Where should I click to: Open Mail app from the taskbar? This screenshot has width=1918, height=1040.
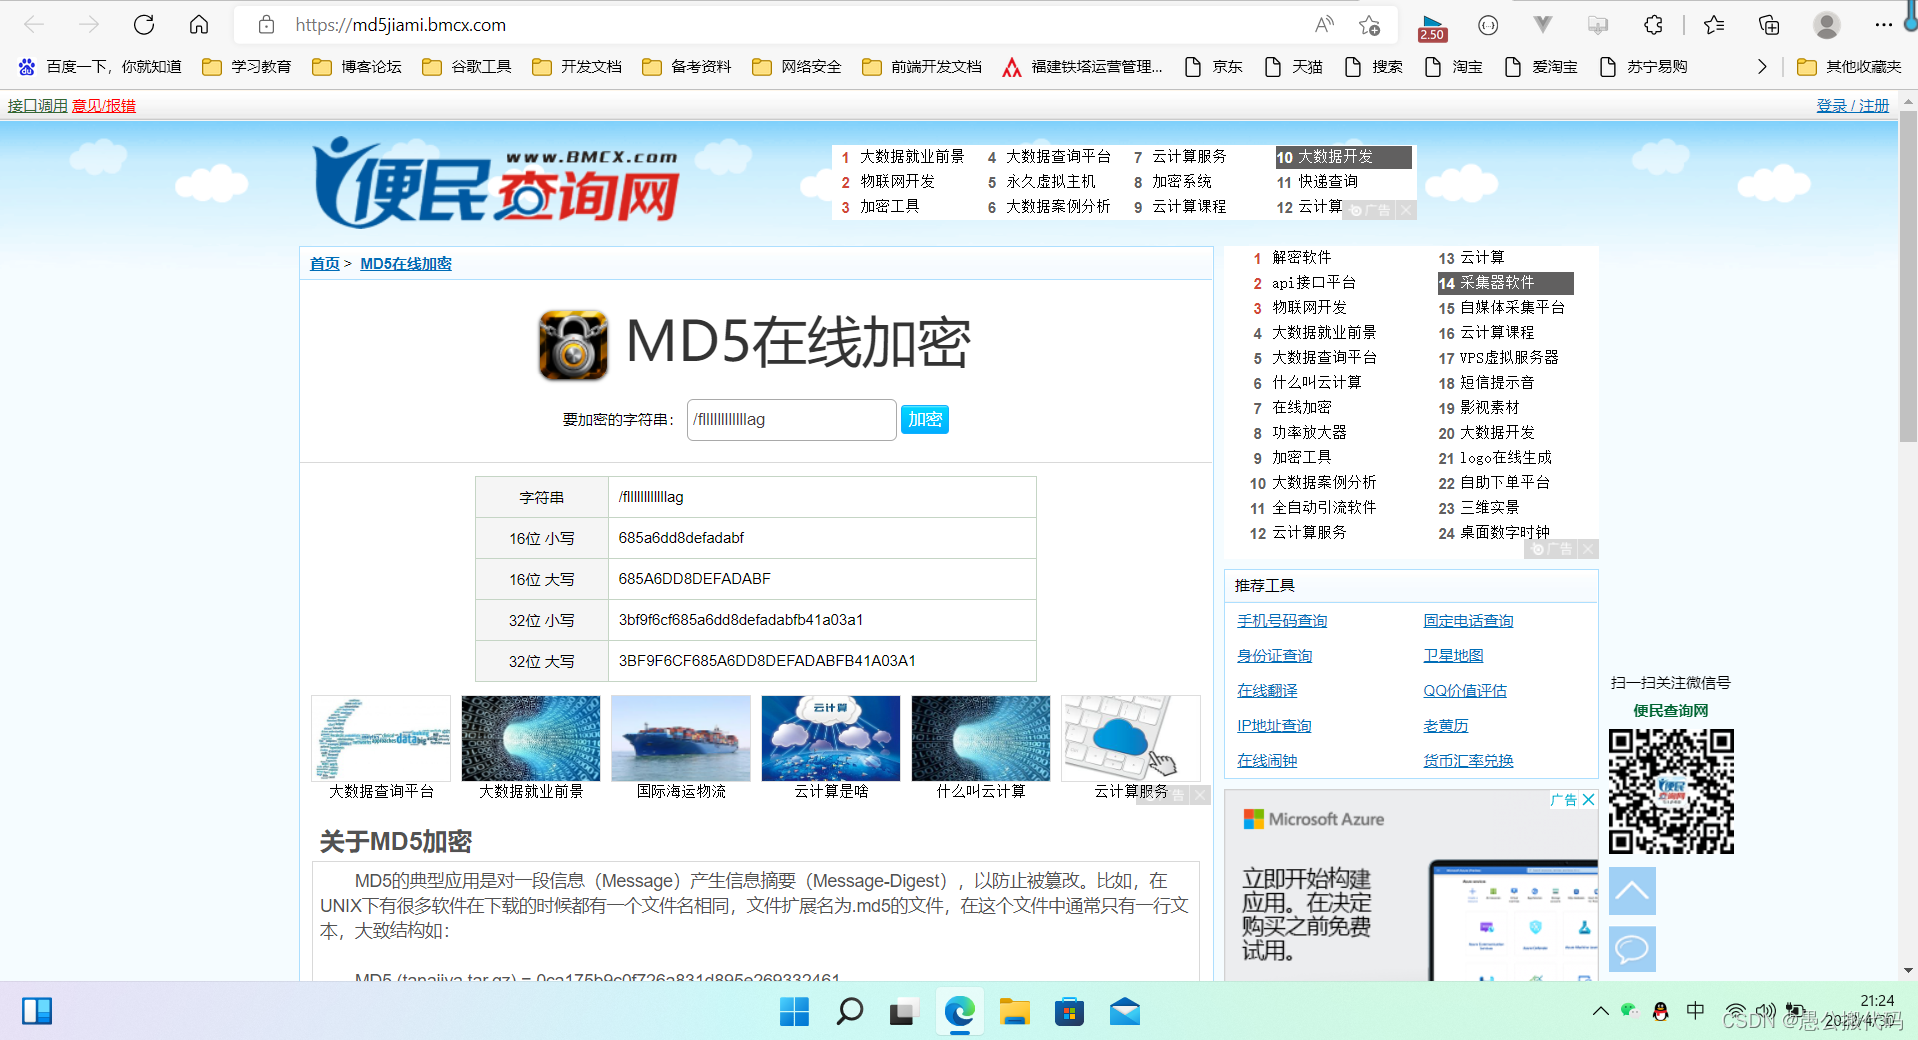1124,1012
